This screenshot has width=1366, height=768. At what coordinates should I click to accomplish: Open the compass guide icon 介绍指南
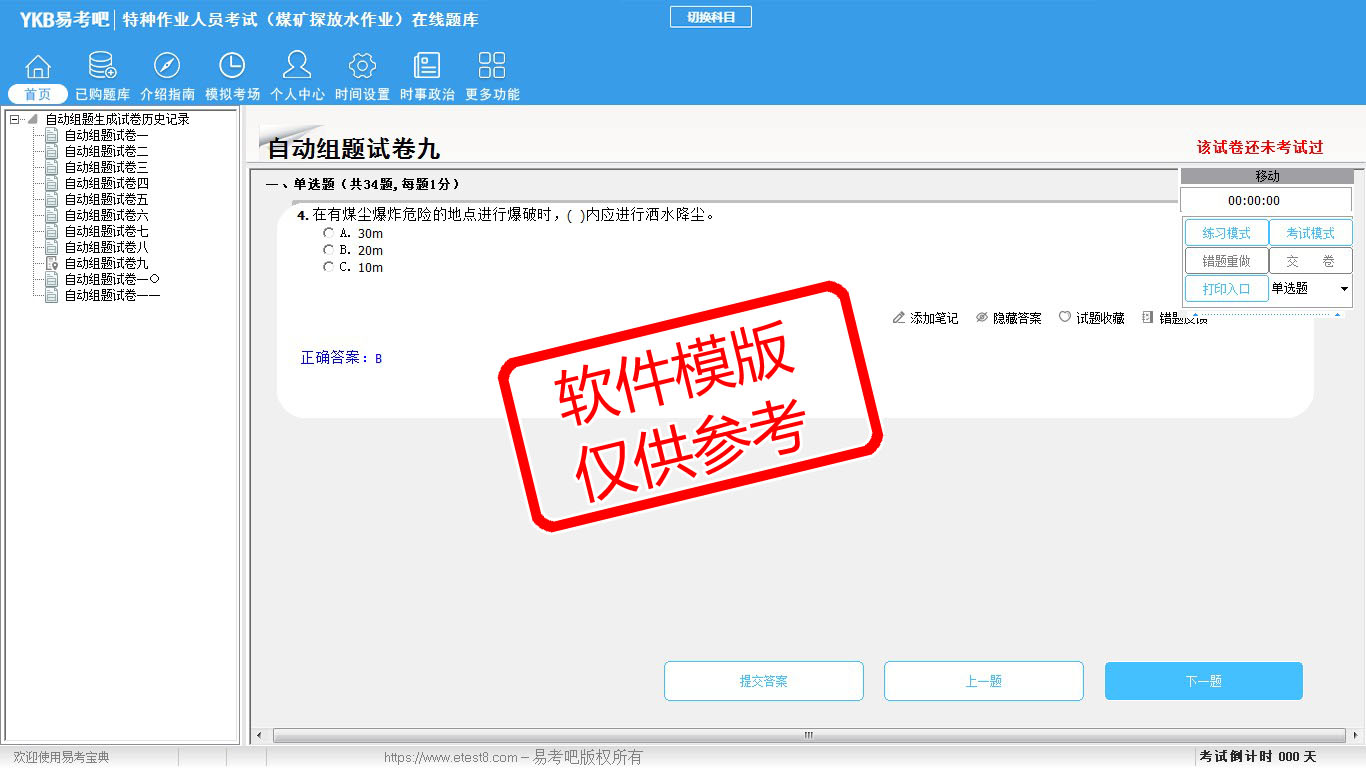click(x=167, y=67)
